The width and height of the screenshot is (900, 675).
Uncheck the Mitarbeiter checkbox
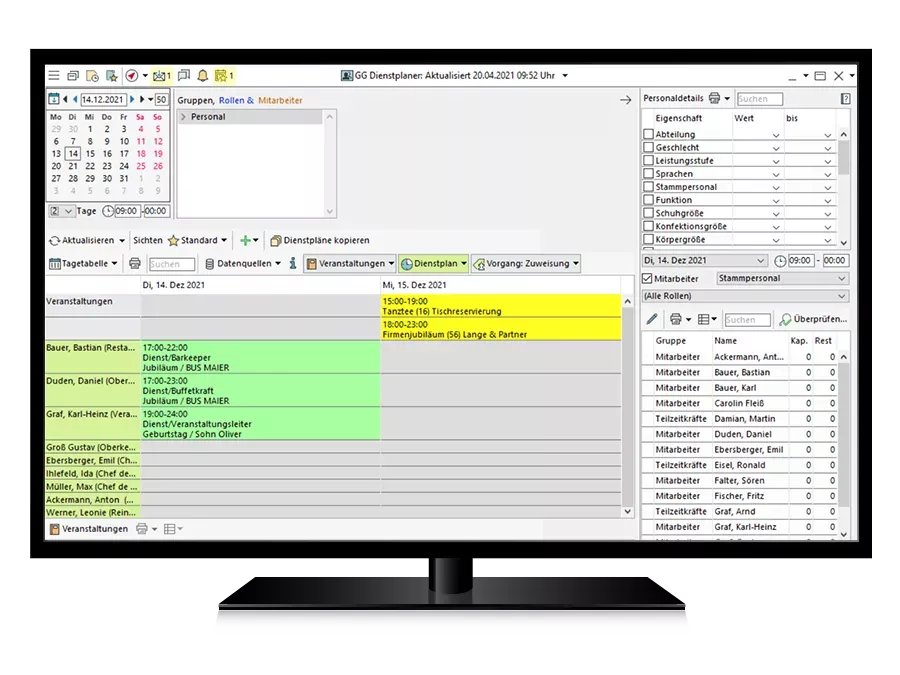(x=647, y=278)
